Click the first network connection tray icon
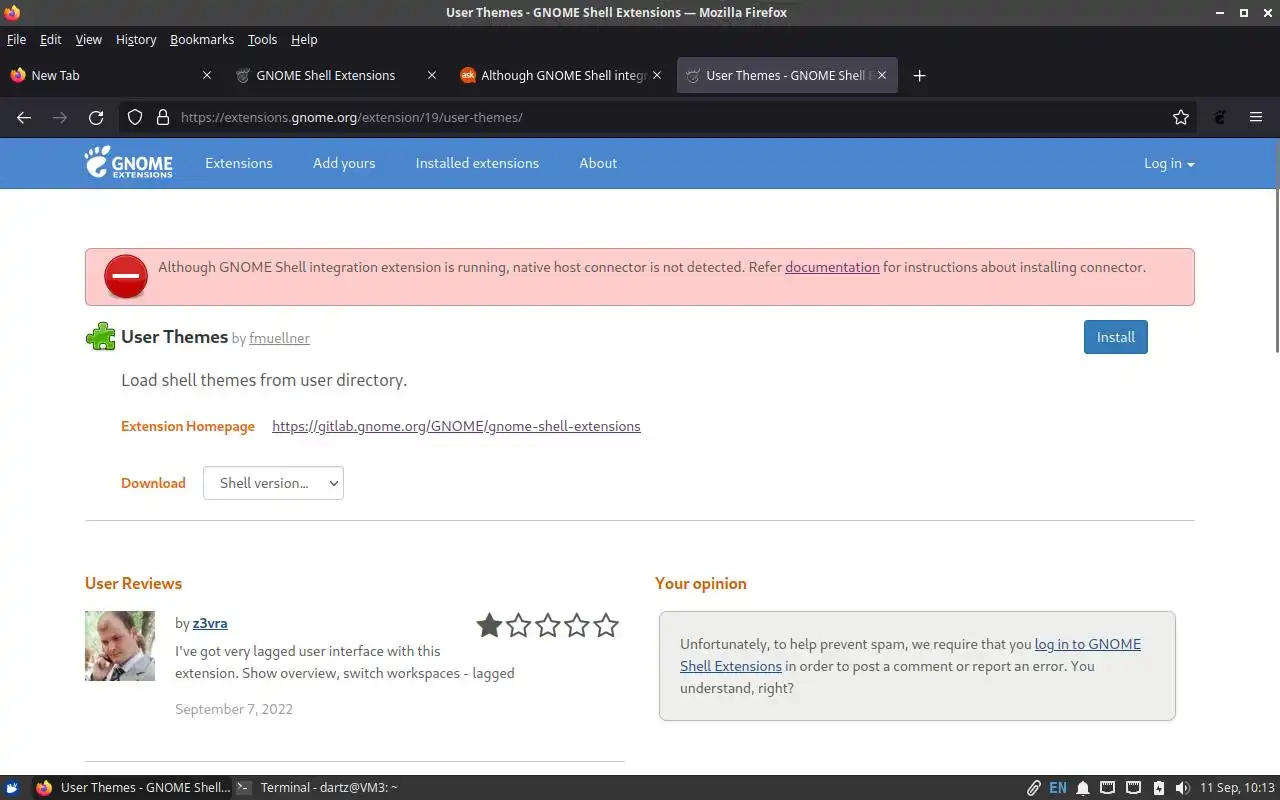 pos(1108,787)
